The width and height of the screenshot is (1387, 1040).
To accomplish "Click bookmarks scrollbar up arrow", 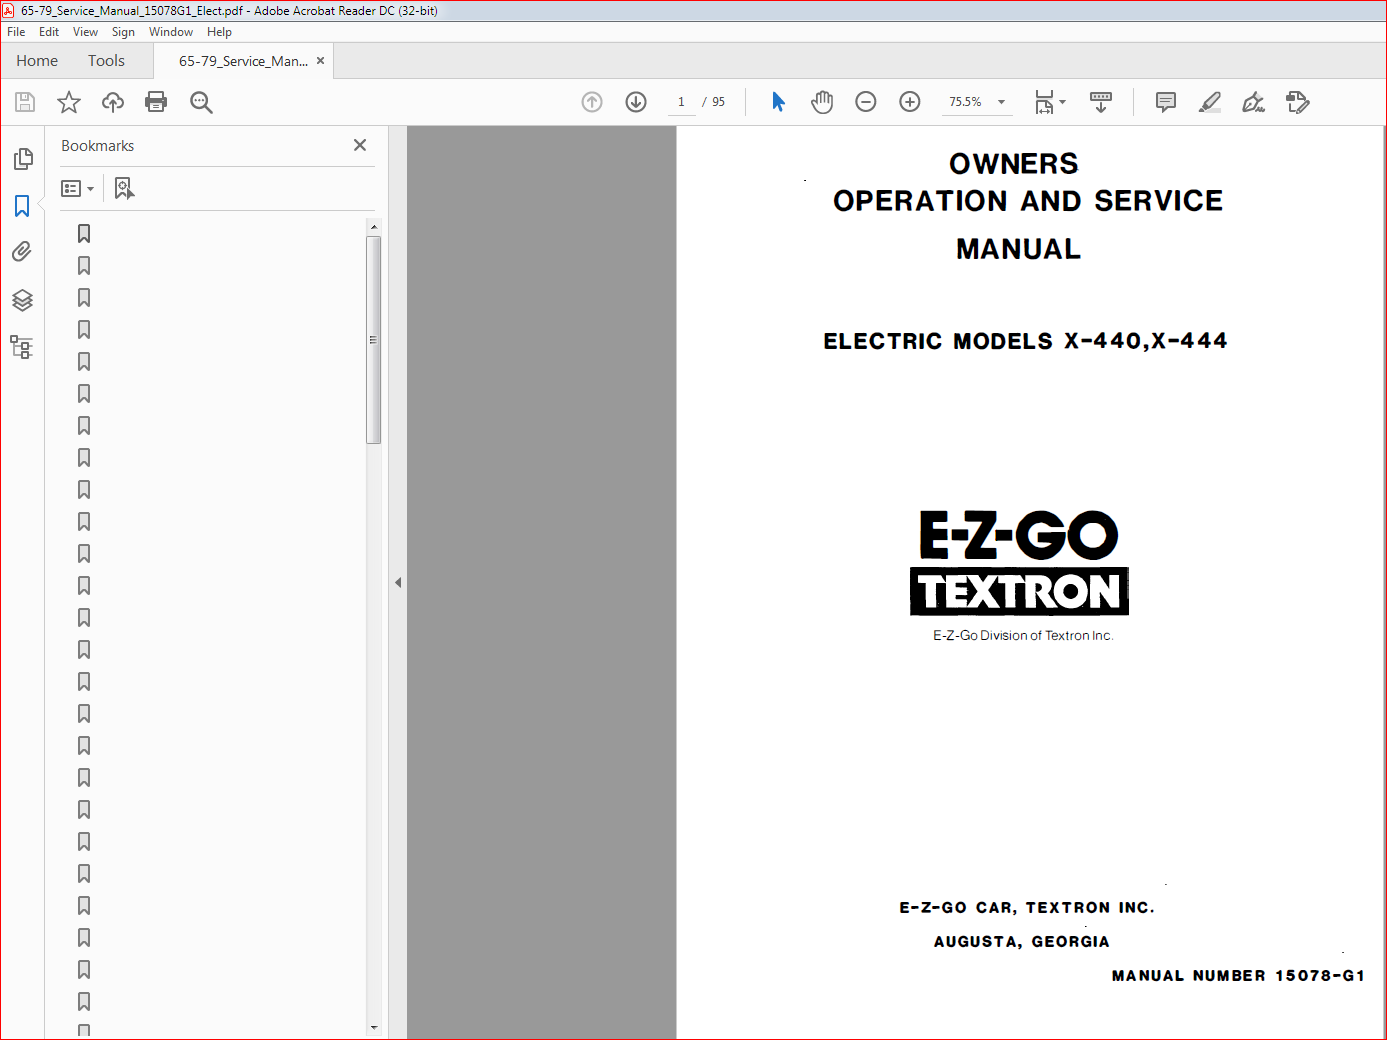I will (374, 227).
